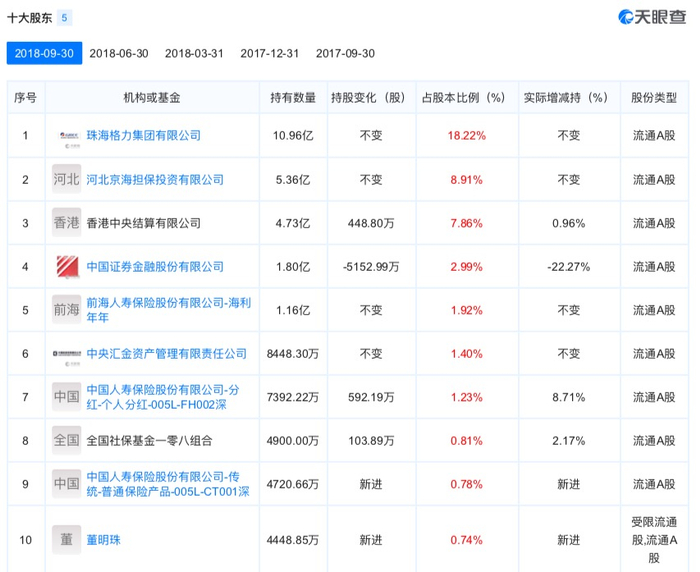This screenshot has height=572, width=700.
Task: Click the 0.74% share ratio value
Action: click(467, 540)
